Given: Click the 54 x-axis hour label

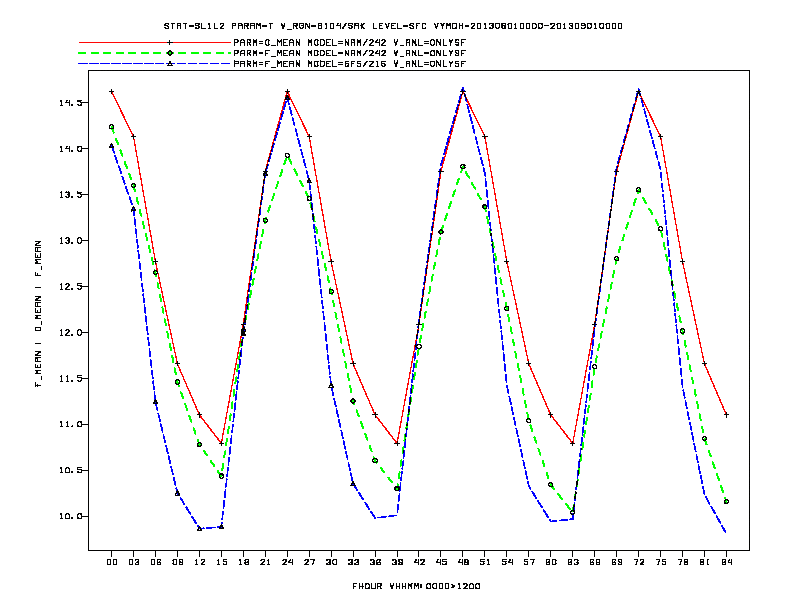Looking at the screenshot, I should (507, 562).
